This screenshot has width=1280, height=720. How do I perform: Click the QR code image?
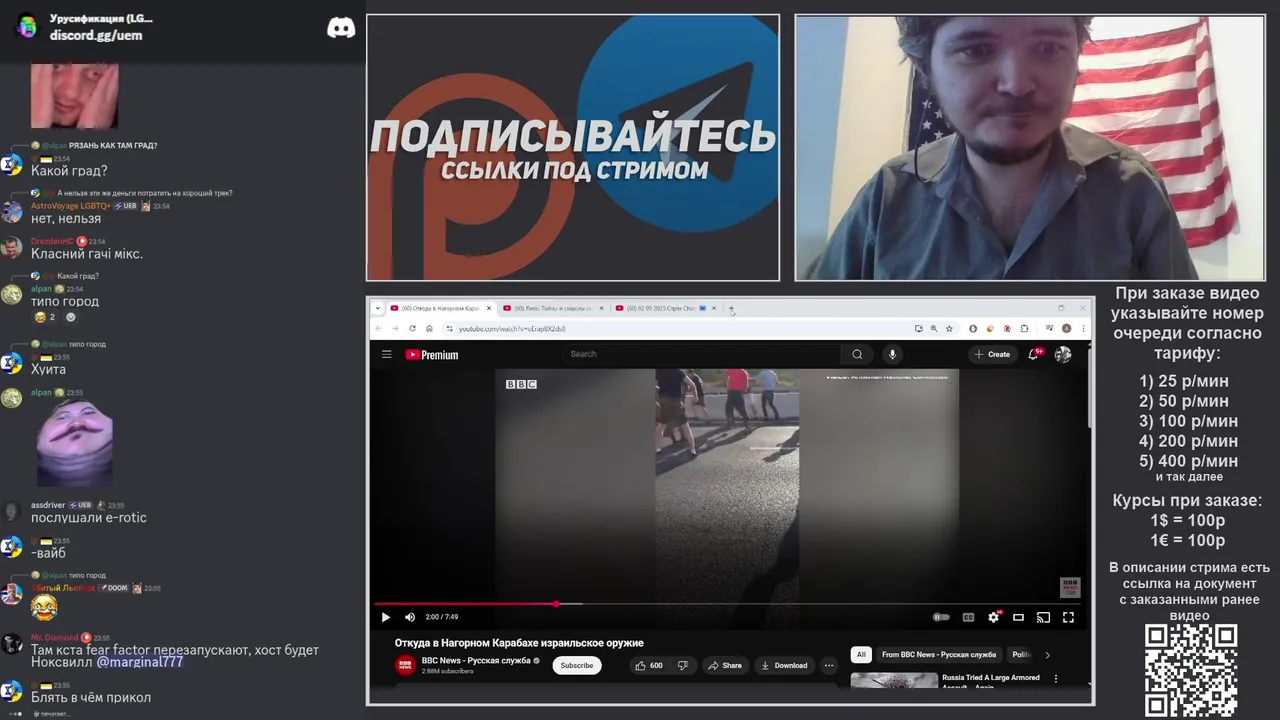coord(1191,671)
